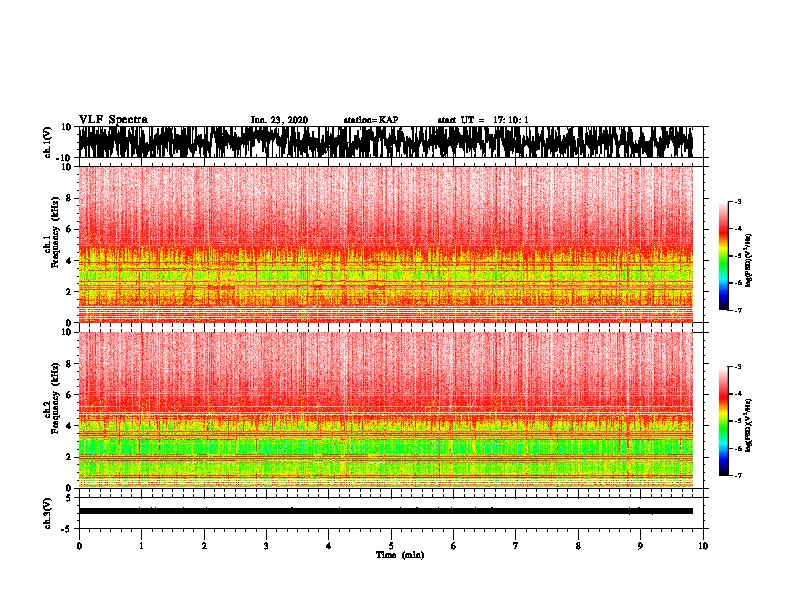The height and width of the screenshot is (612, 792).
Task: Click the "Jan. 23, 2020" date label
Action: (279, 120)
